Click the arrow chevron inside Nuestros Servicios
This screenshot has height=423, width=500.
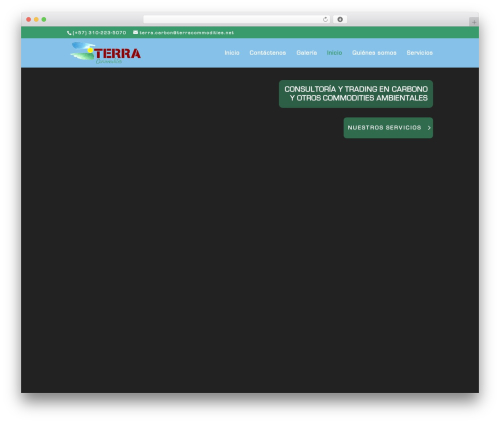pos(429,128)
